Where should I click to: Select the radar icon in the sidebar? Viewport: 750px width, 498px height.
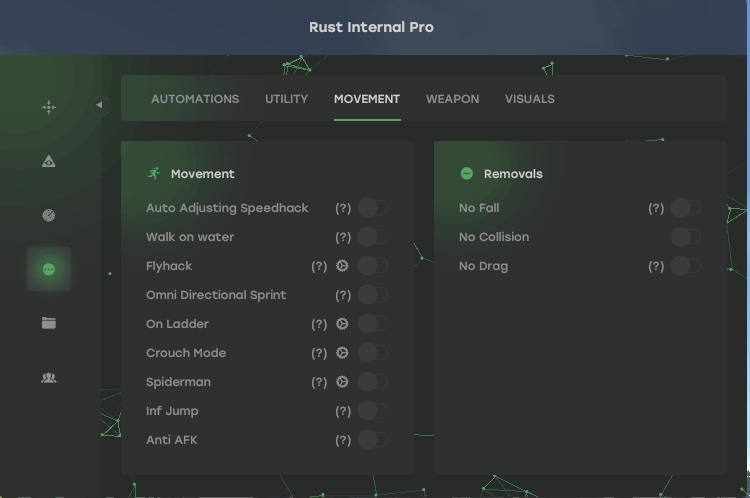[x=49, y=215]
